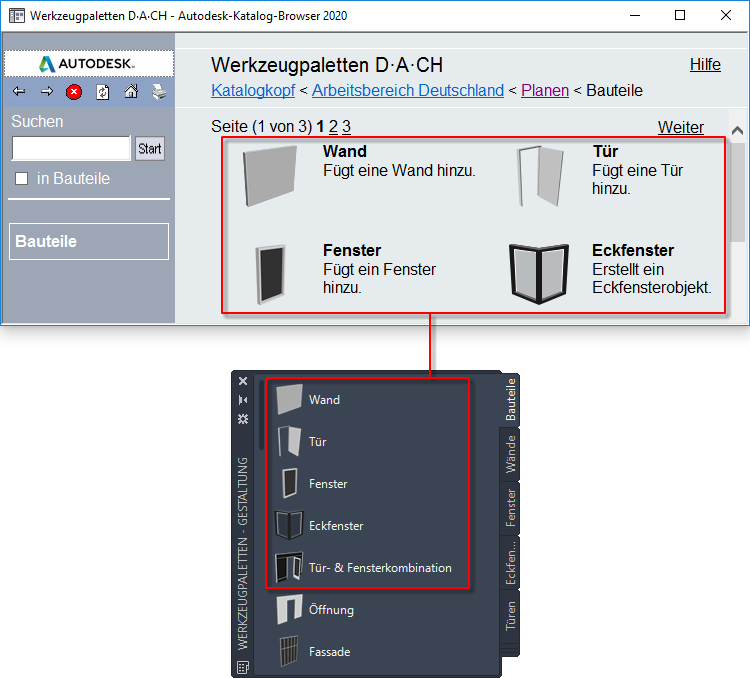The width and height of the screenshot is (750, 678).
Task: Switch to the Türen palette tab
Action: pos(510,616)
